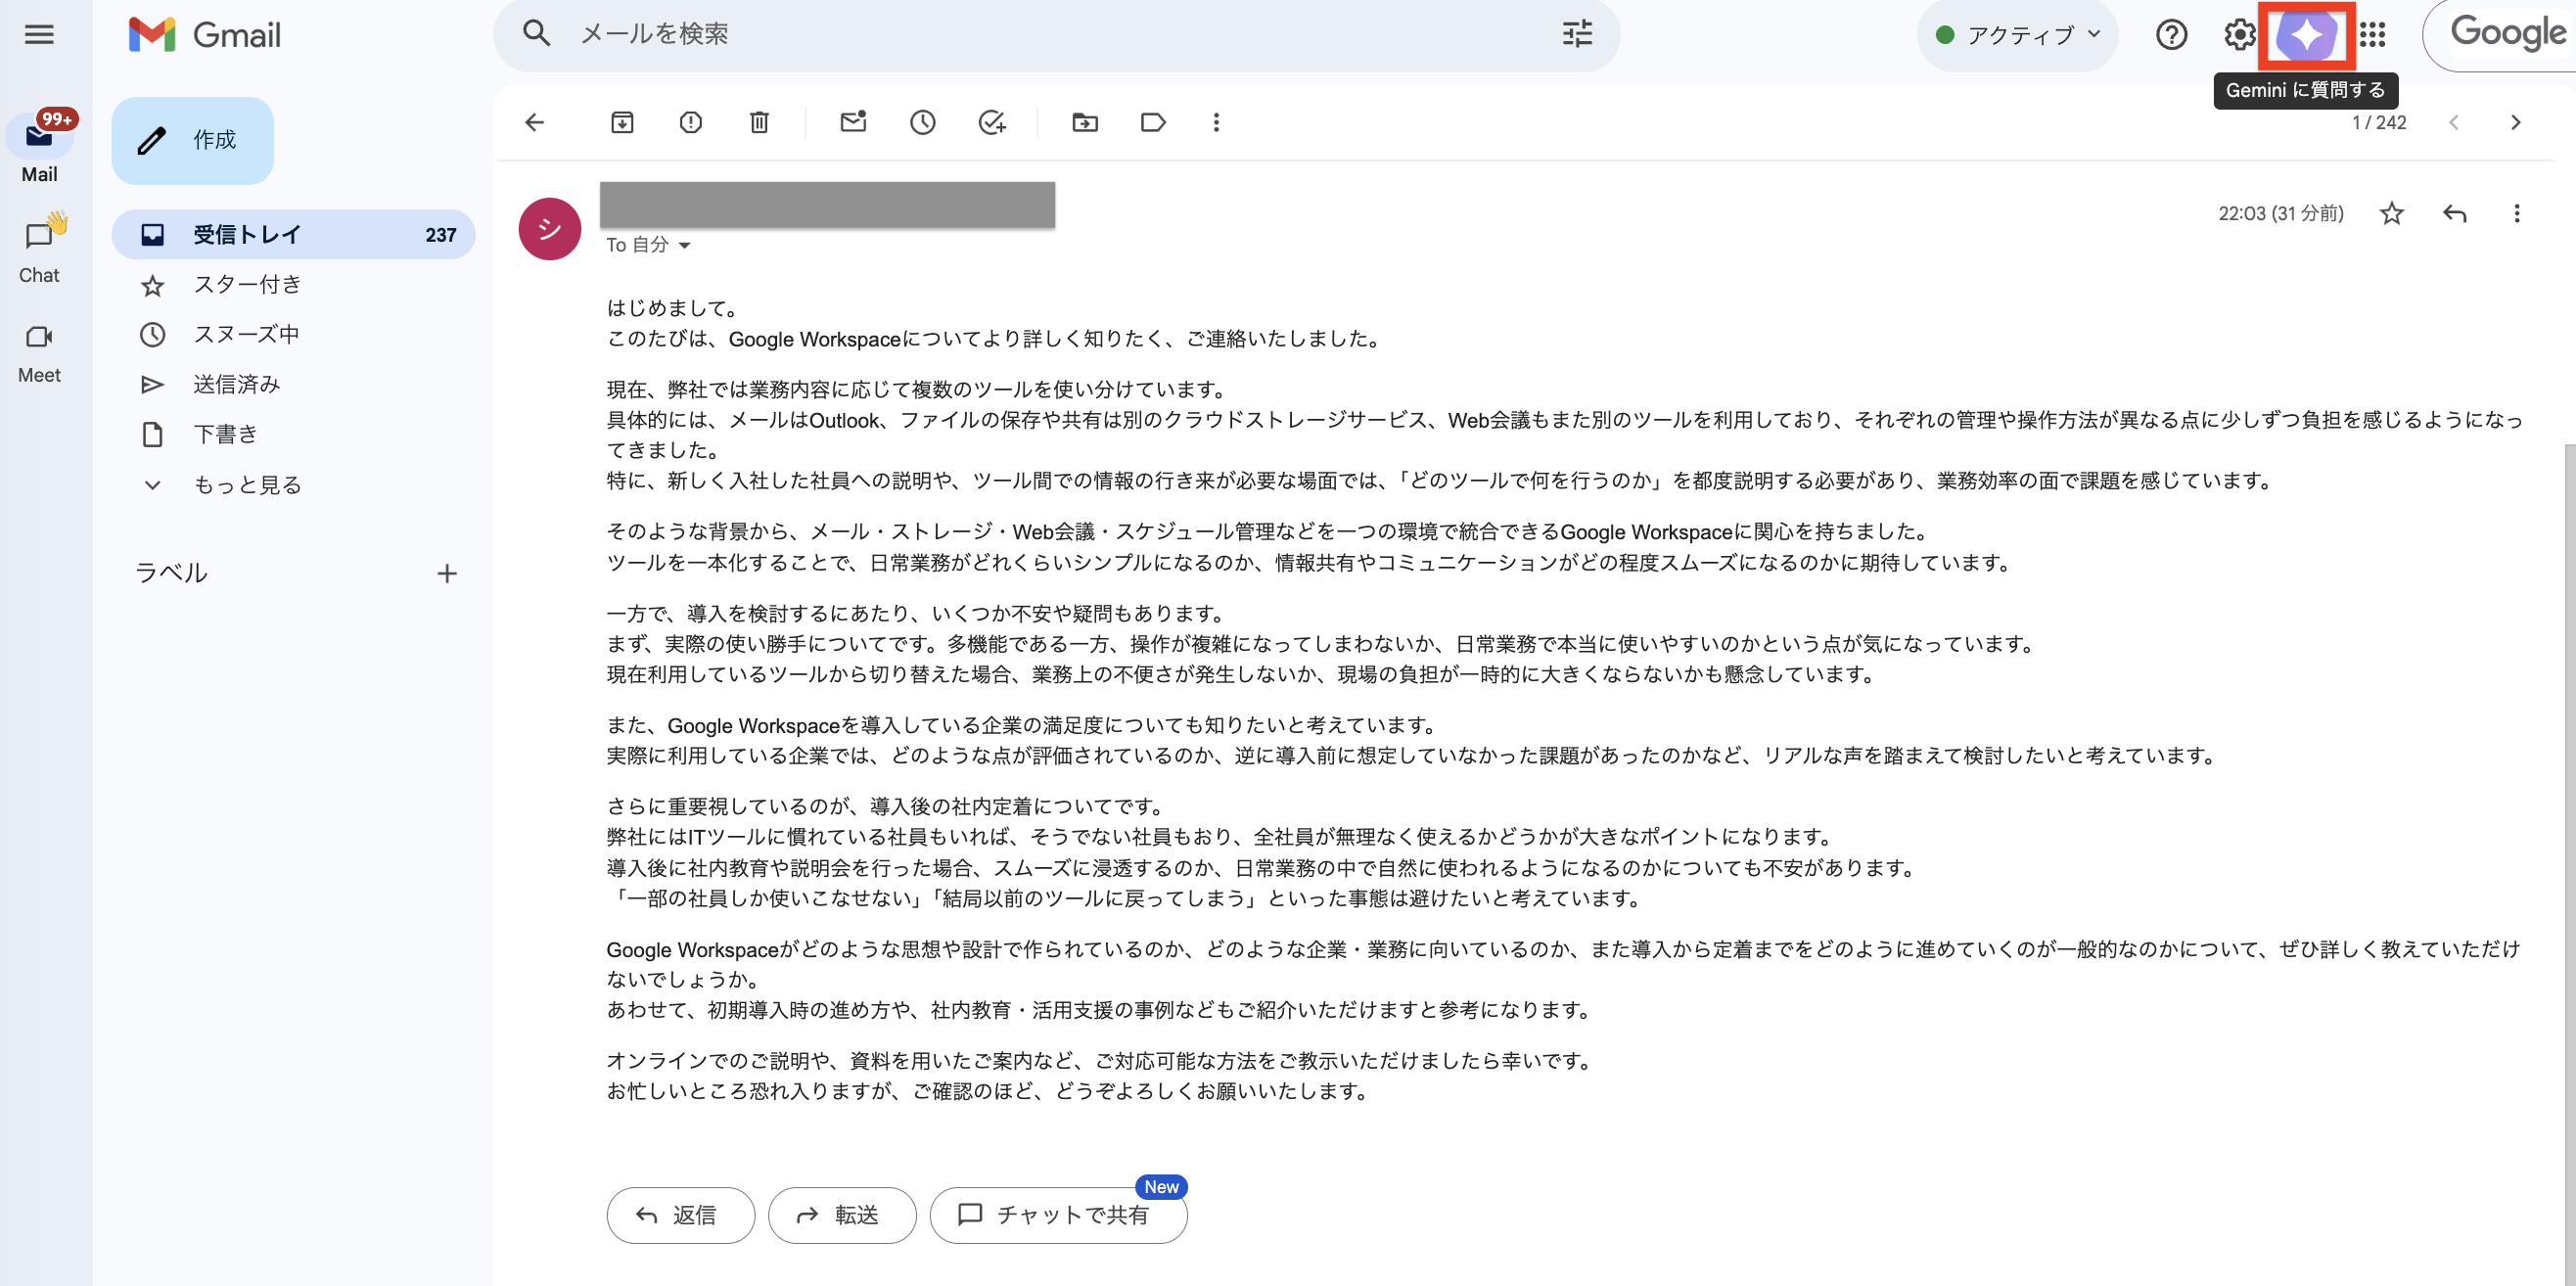Open the アクティブ status dropdown

[2016, 34]
